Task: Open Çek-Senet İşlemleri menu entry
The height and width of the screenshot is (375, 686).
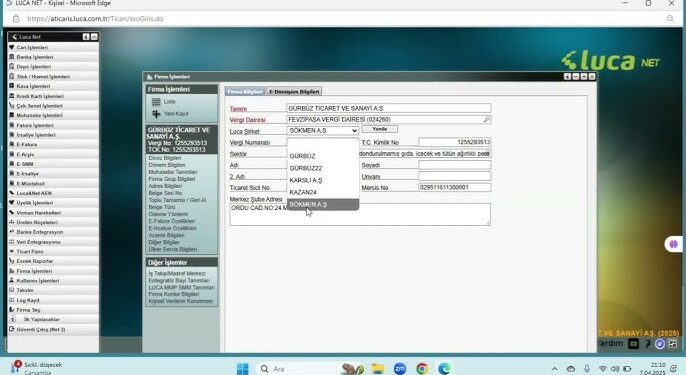Action: (x=53, y=106)
